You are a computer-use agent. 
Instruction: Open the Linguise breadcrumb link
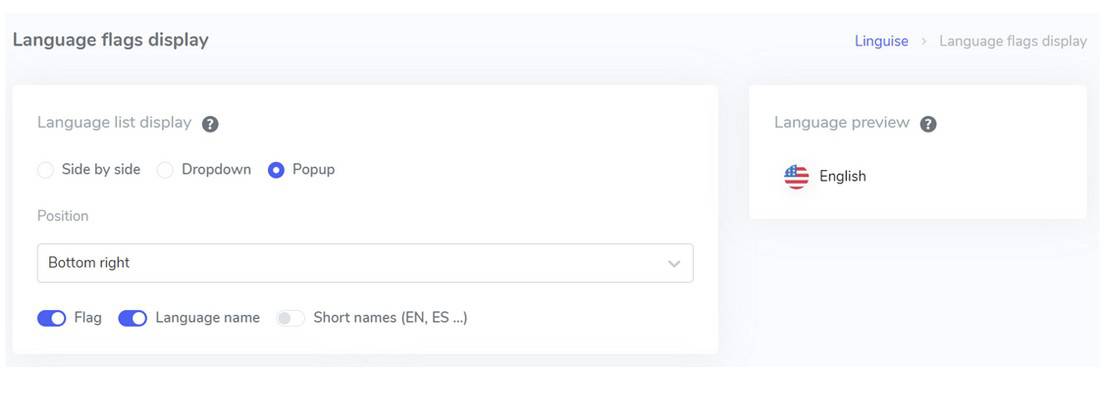pos(882,41)
